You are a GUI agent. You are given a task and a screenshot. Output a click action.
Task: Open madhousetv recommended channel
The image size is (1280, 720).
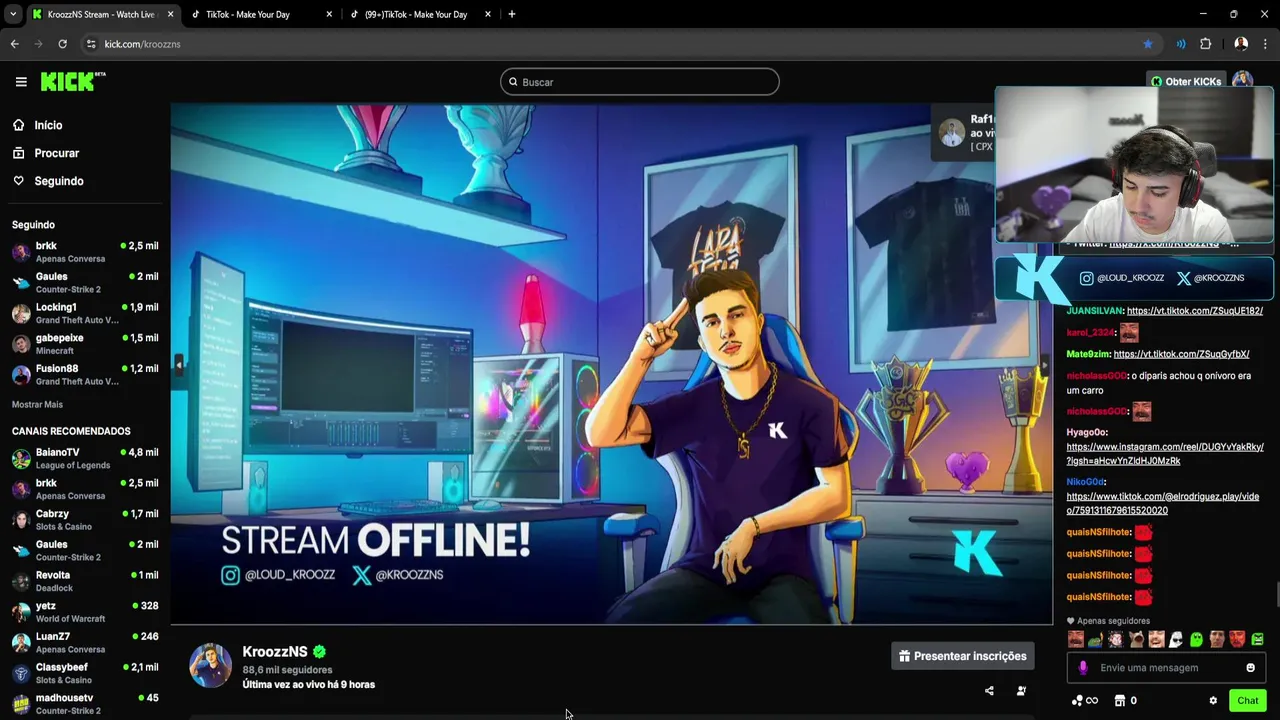pos(85,704)
